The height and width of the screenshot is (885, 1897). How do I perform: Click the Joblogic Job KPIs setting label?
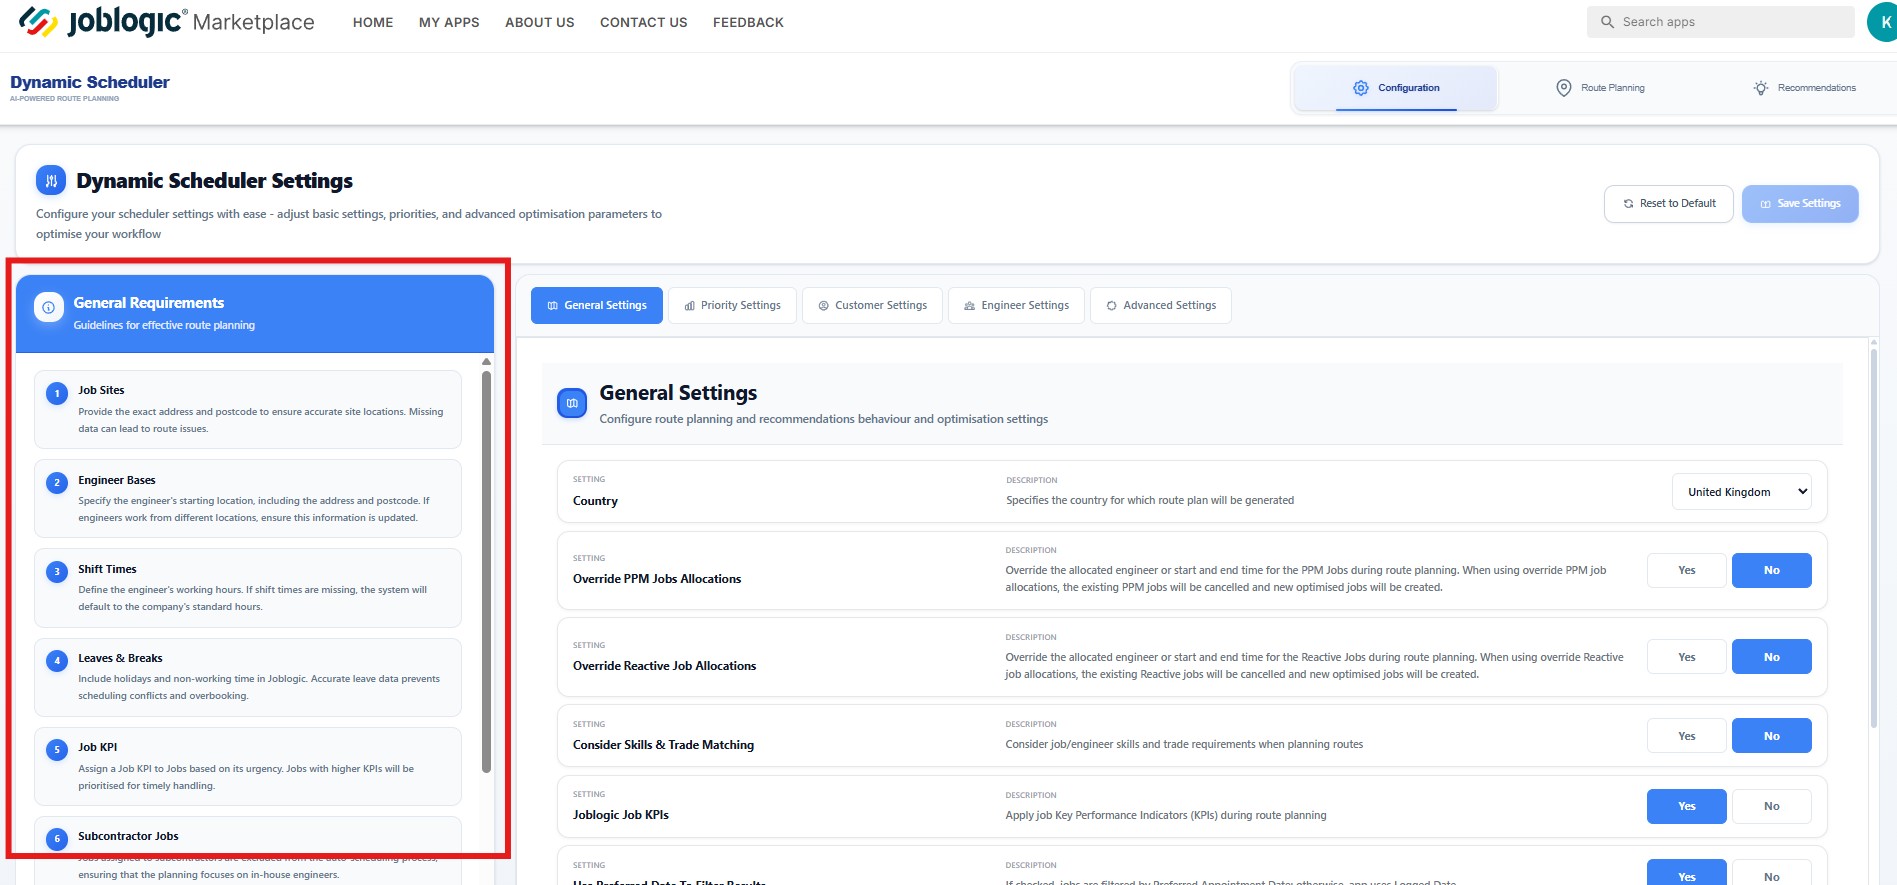621,815
